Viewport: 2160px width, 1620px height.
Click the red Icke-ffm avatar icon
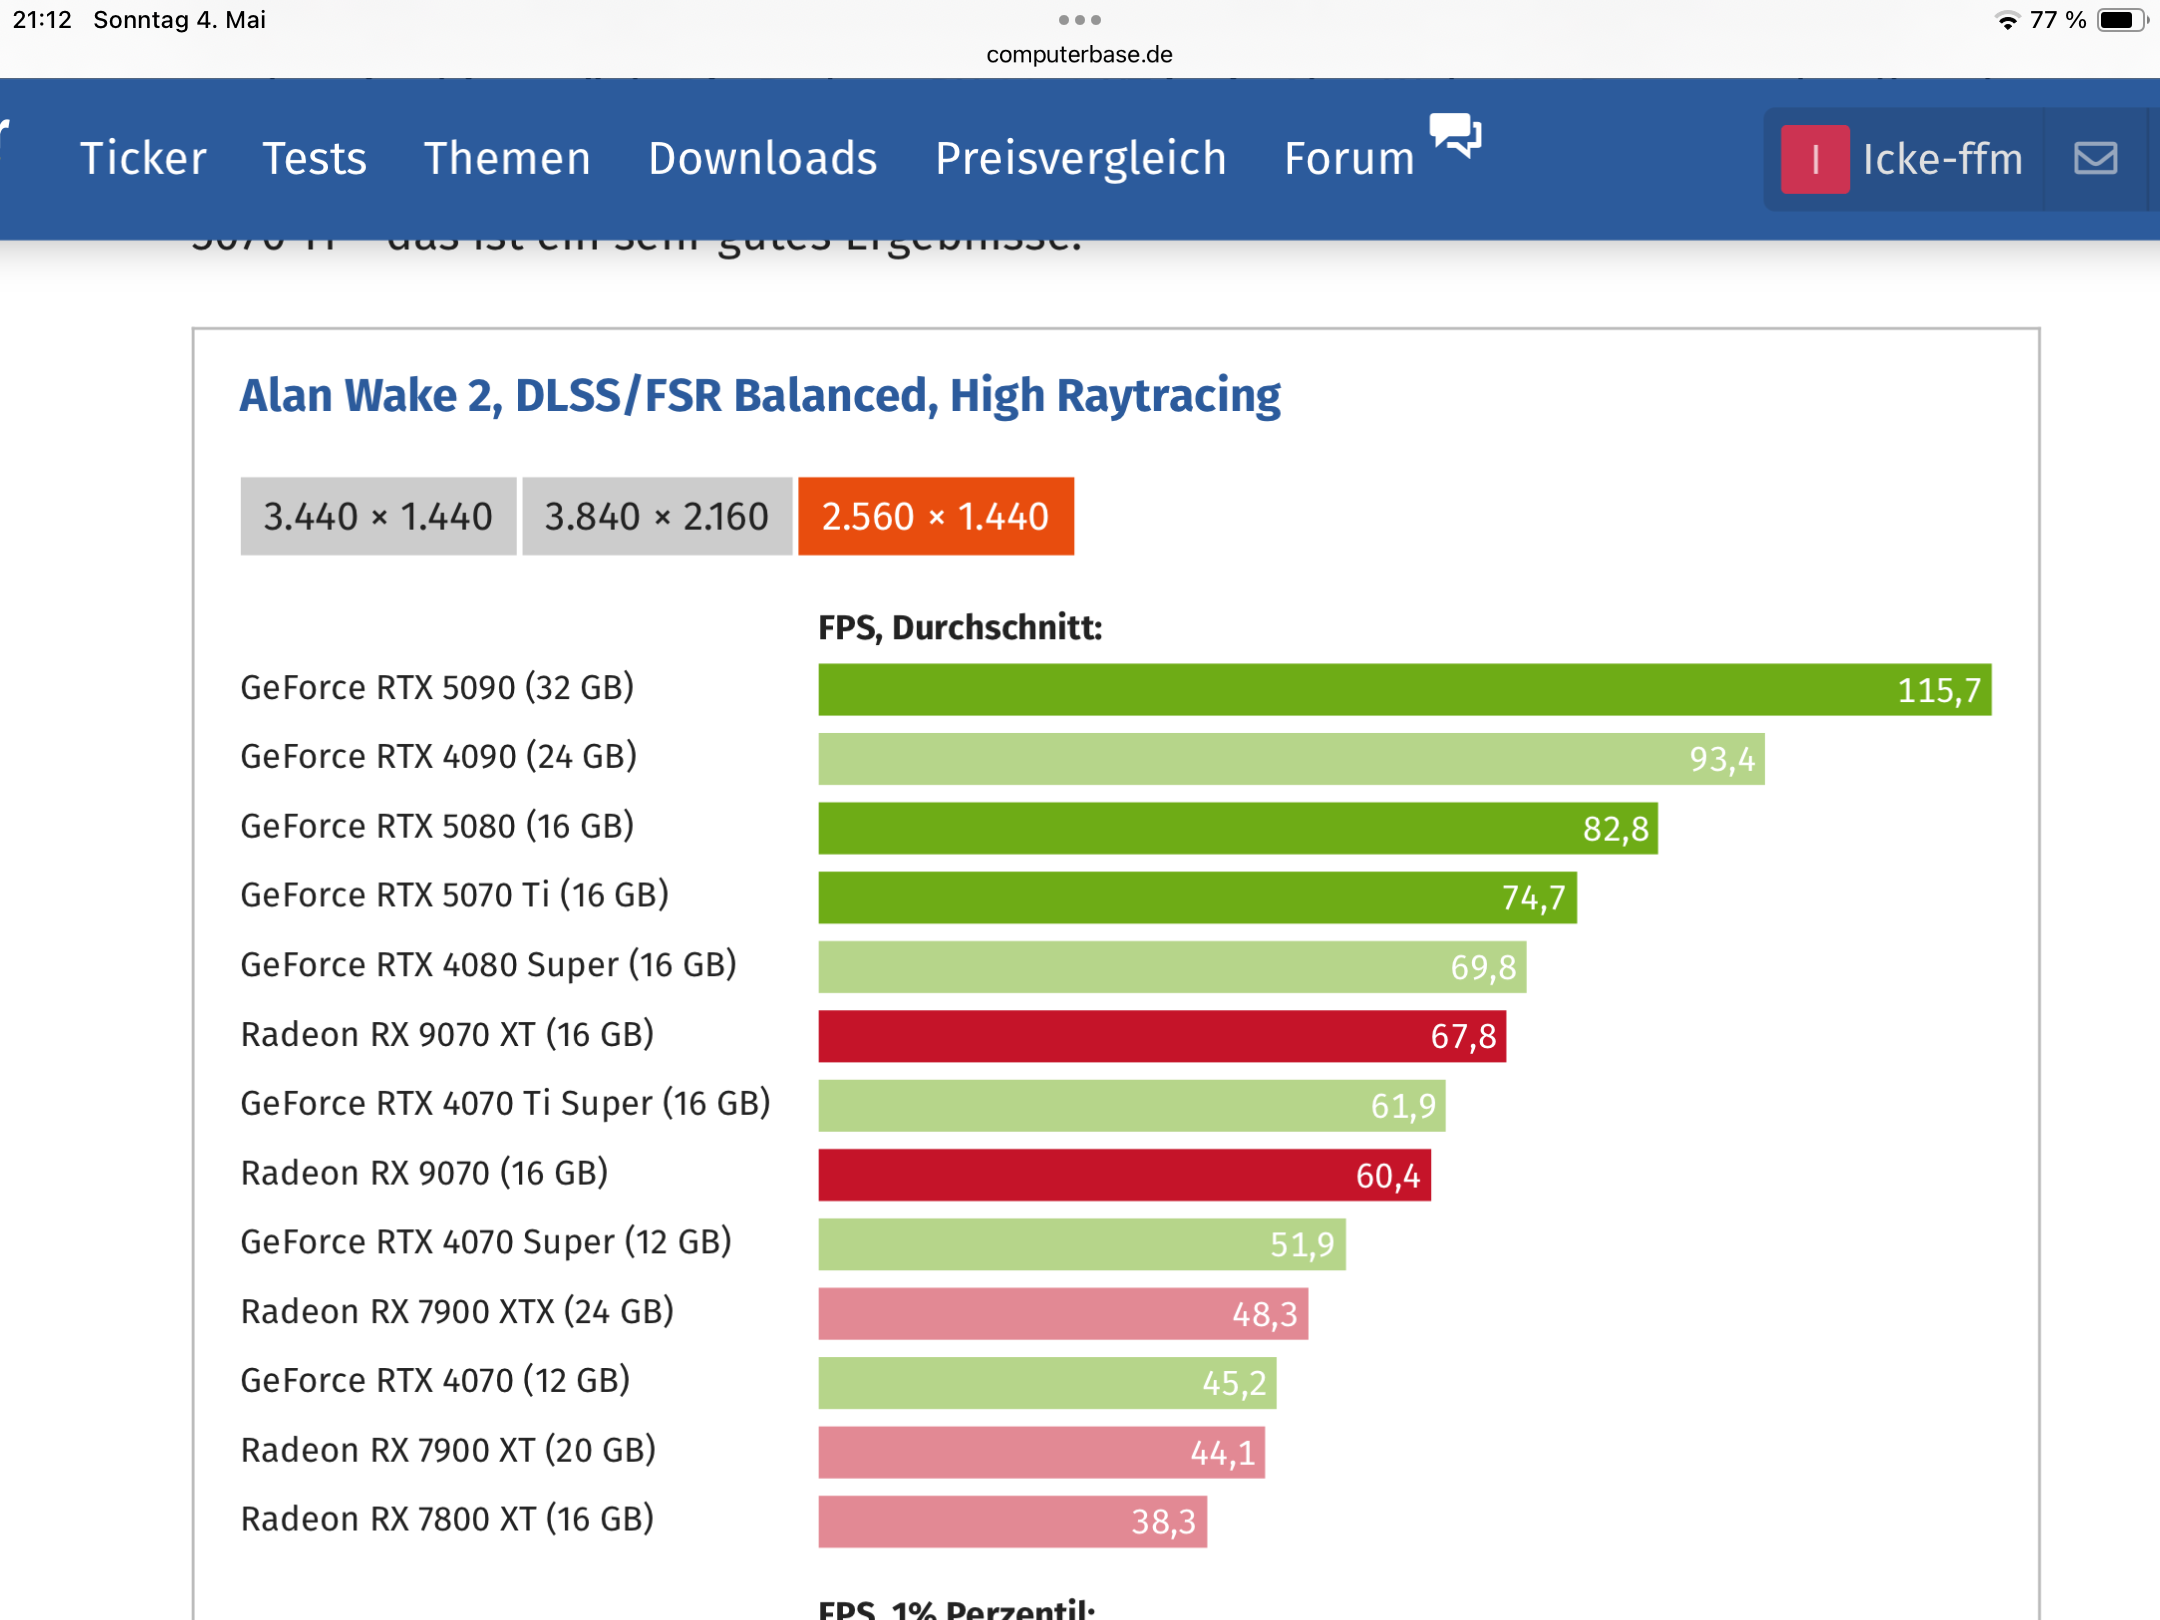[1814, 159]
